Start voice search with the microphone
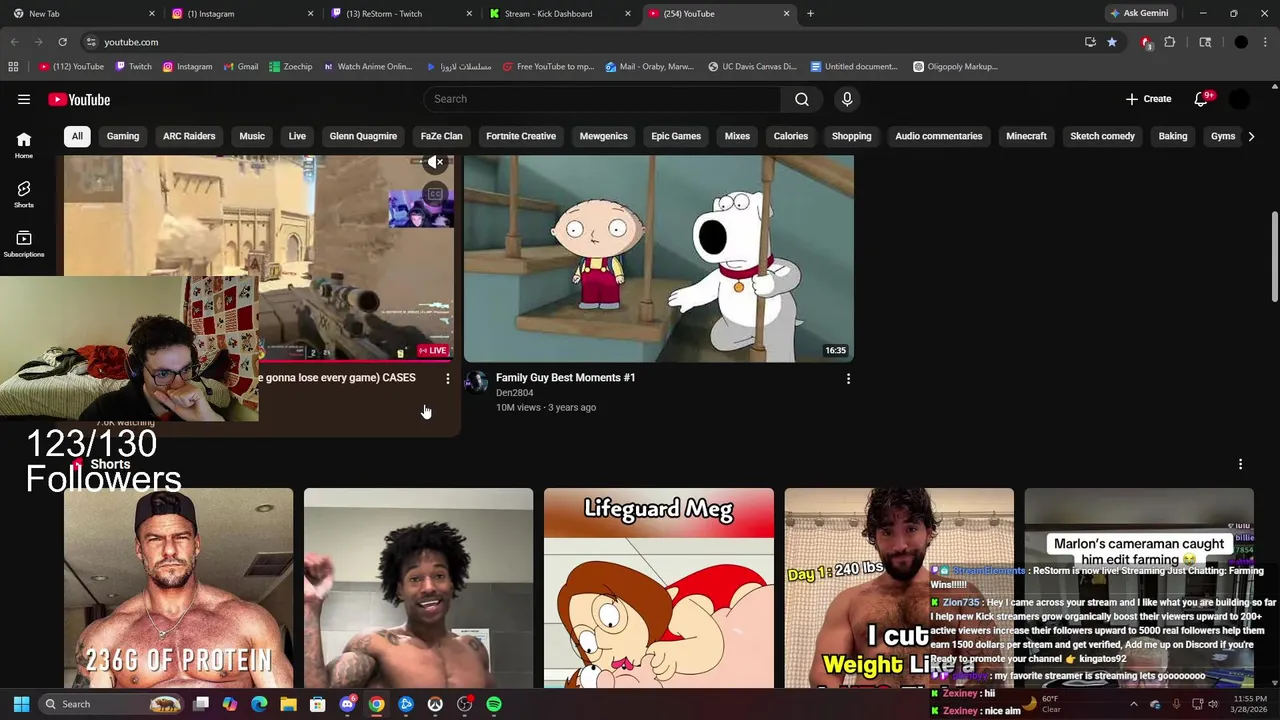 click(847, 99)
